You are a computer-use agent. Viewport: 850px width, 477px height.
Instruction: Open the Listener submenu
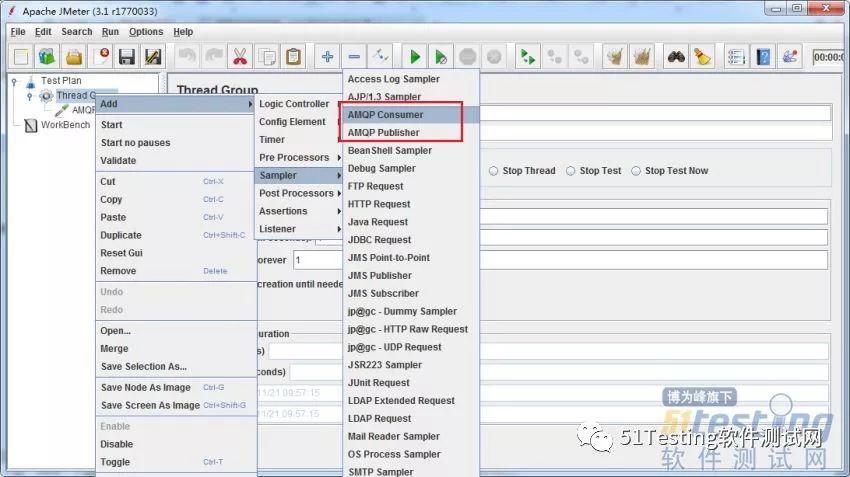299,229
